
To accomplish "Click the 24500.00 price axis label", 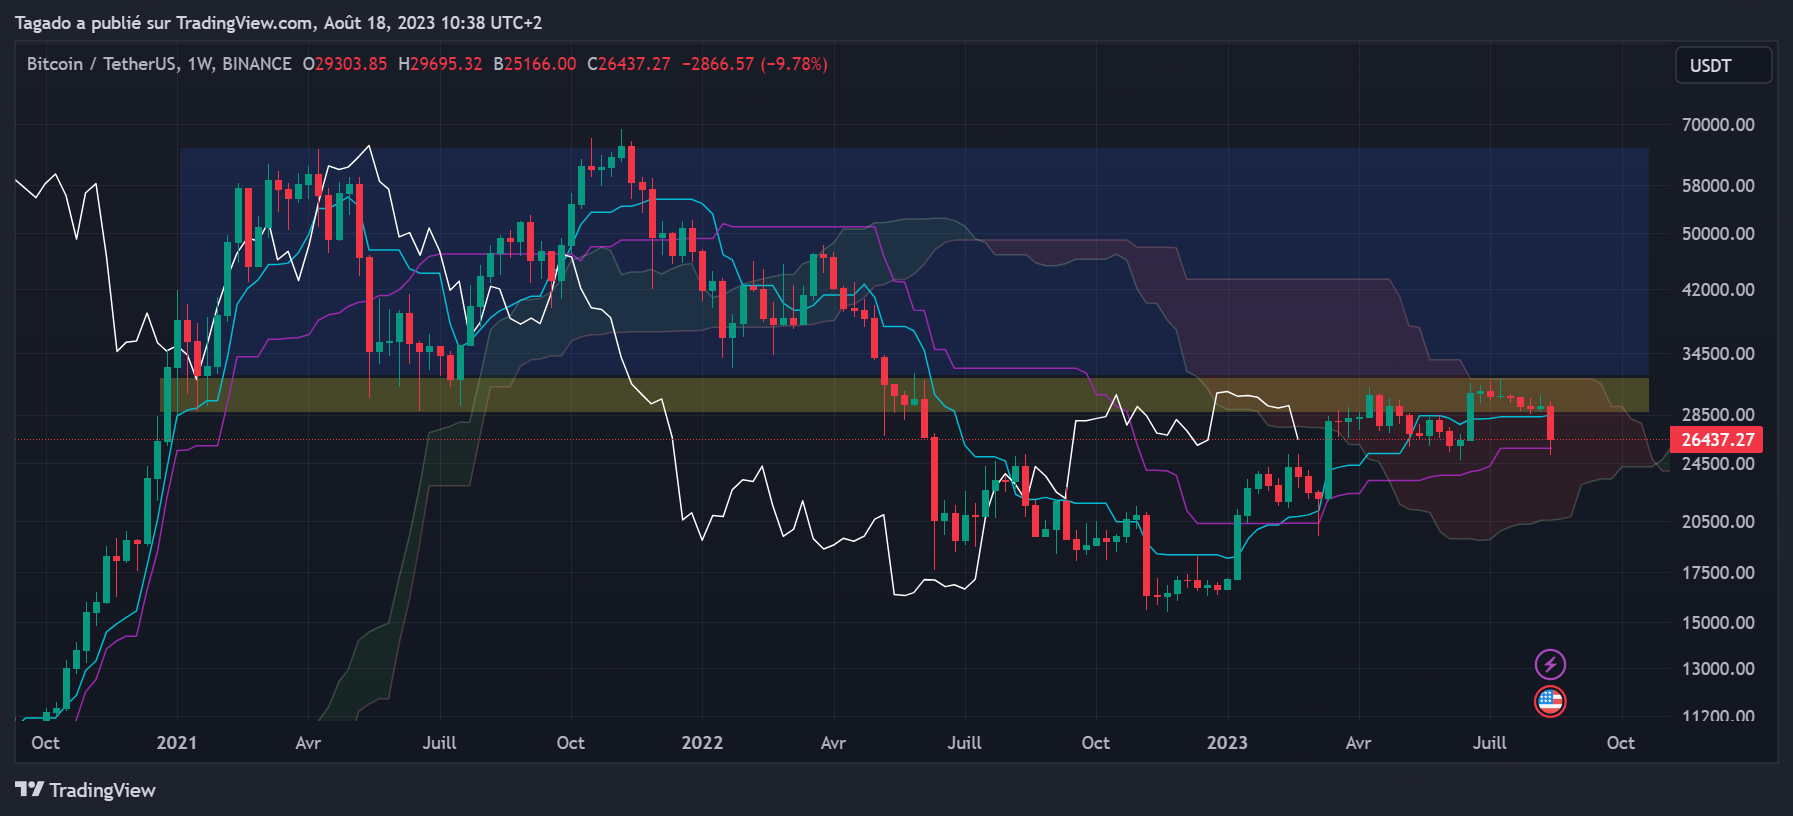I will (1718, 464).
